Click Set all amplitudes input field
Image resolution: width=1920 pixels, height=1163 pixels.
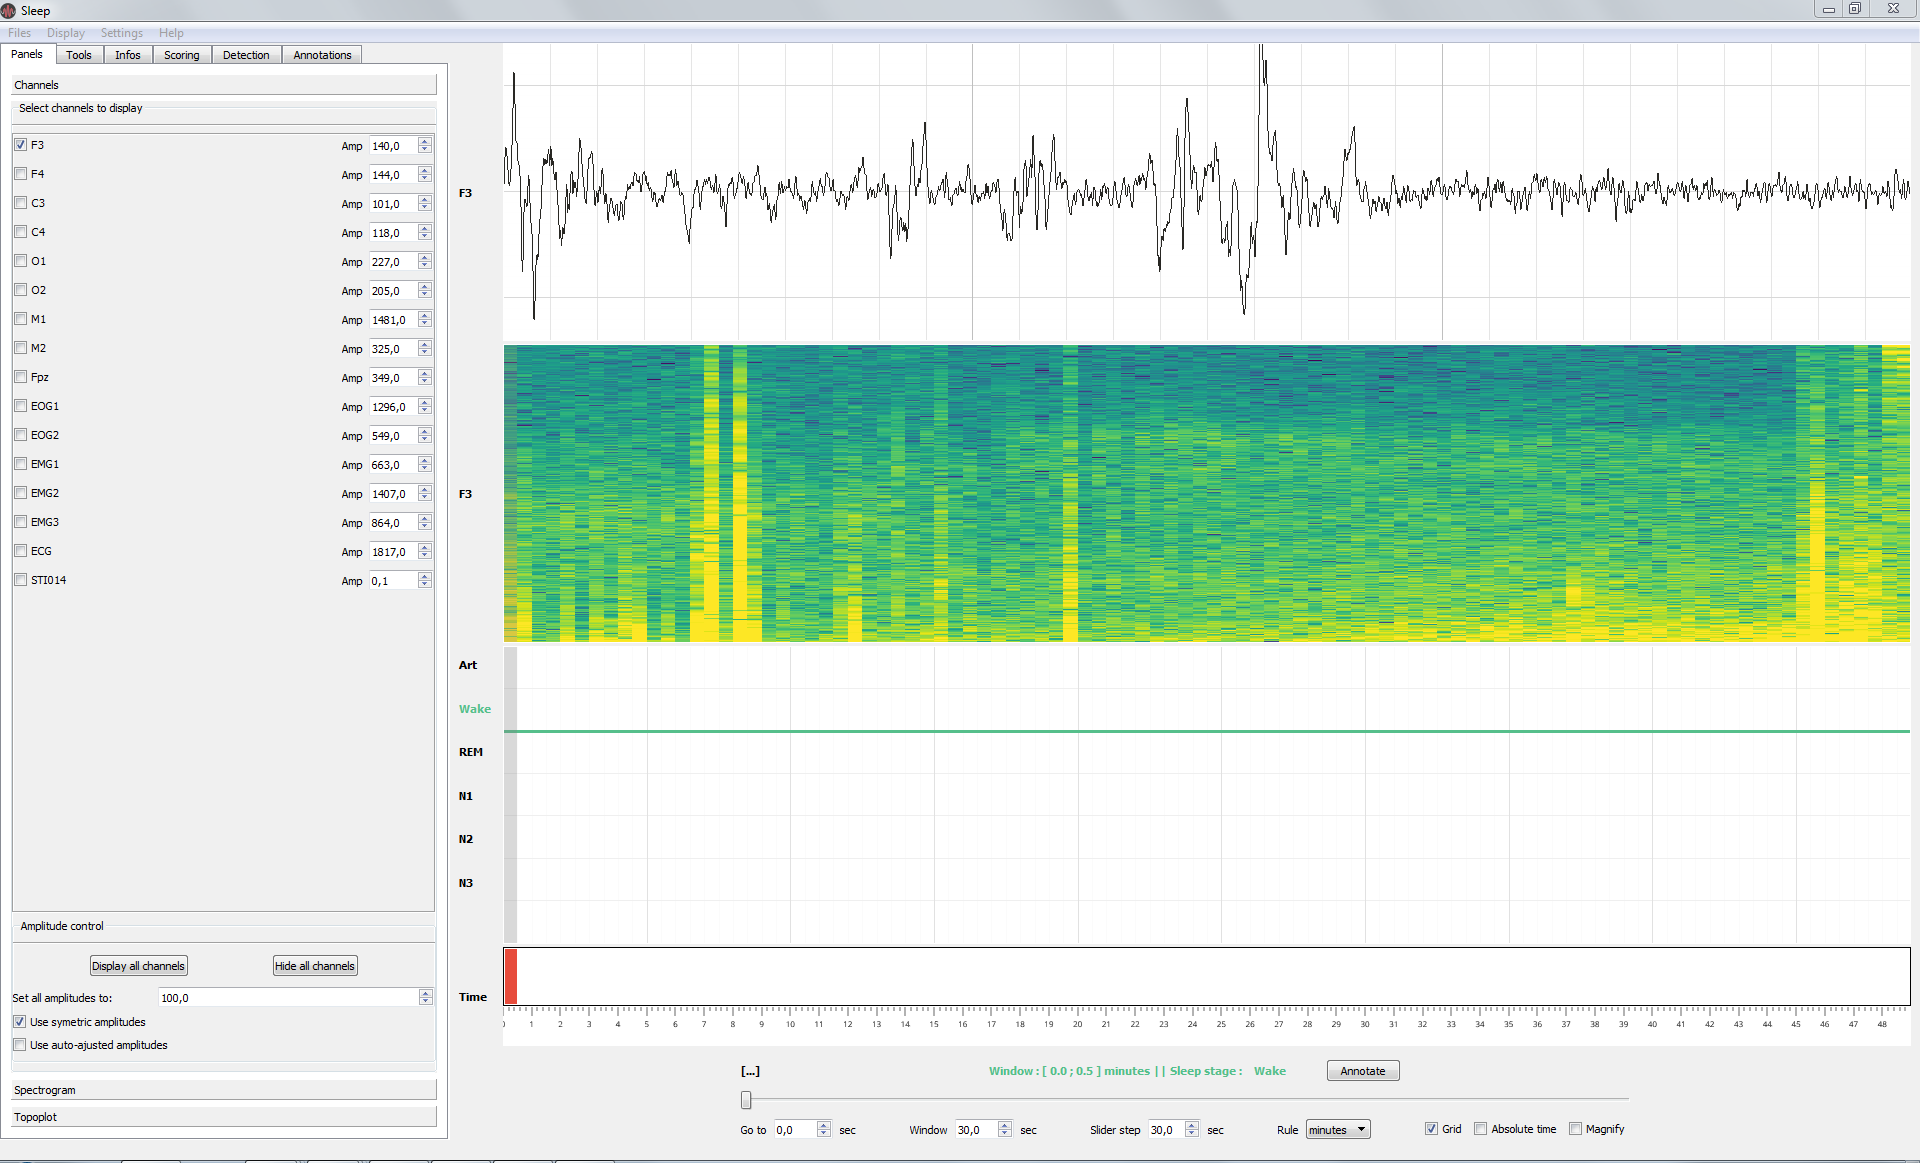coord(288,998)
